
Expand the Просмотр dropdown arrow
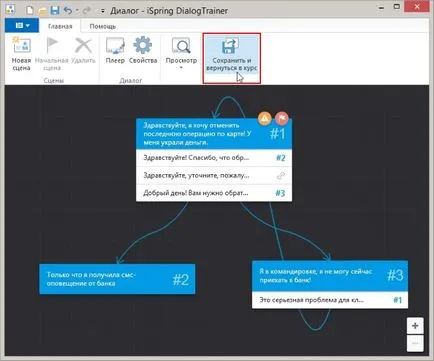tap(181, 67)
